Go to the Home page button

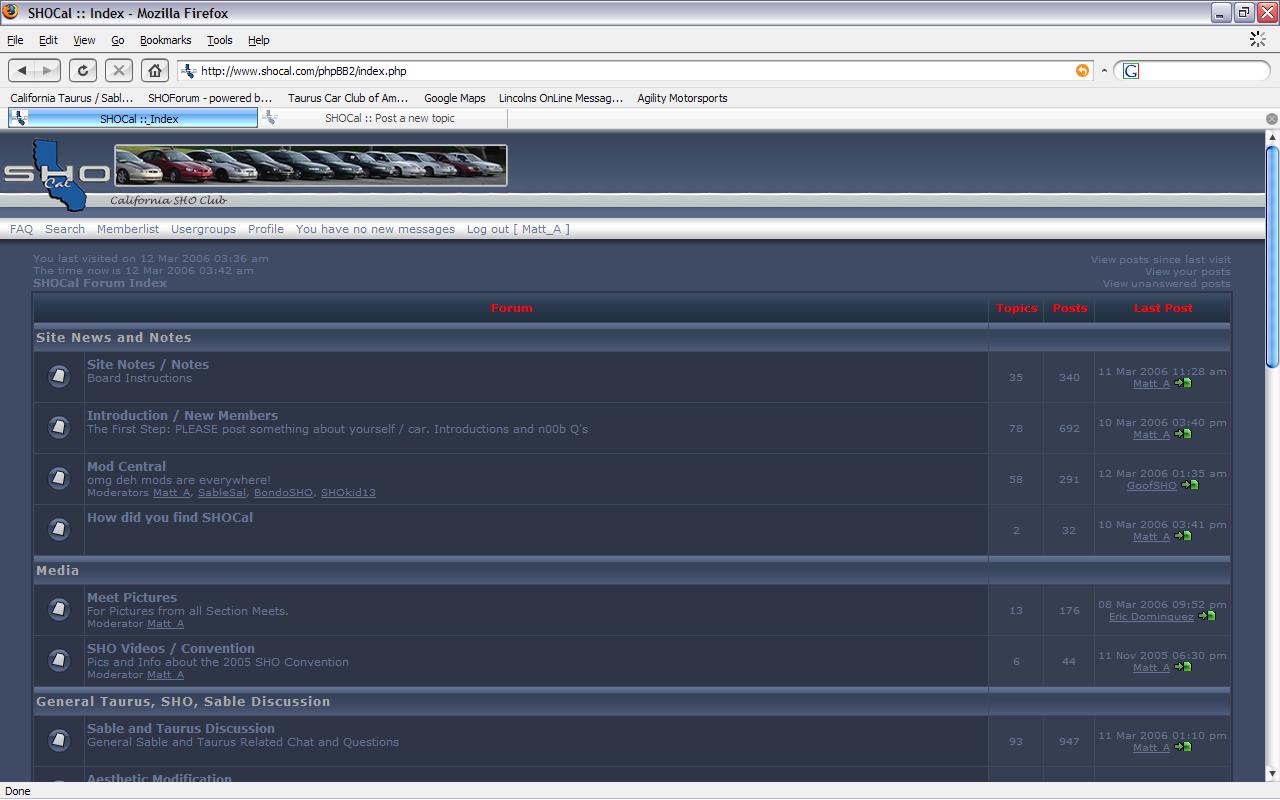point(154,70)
